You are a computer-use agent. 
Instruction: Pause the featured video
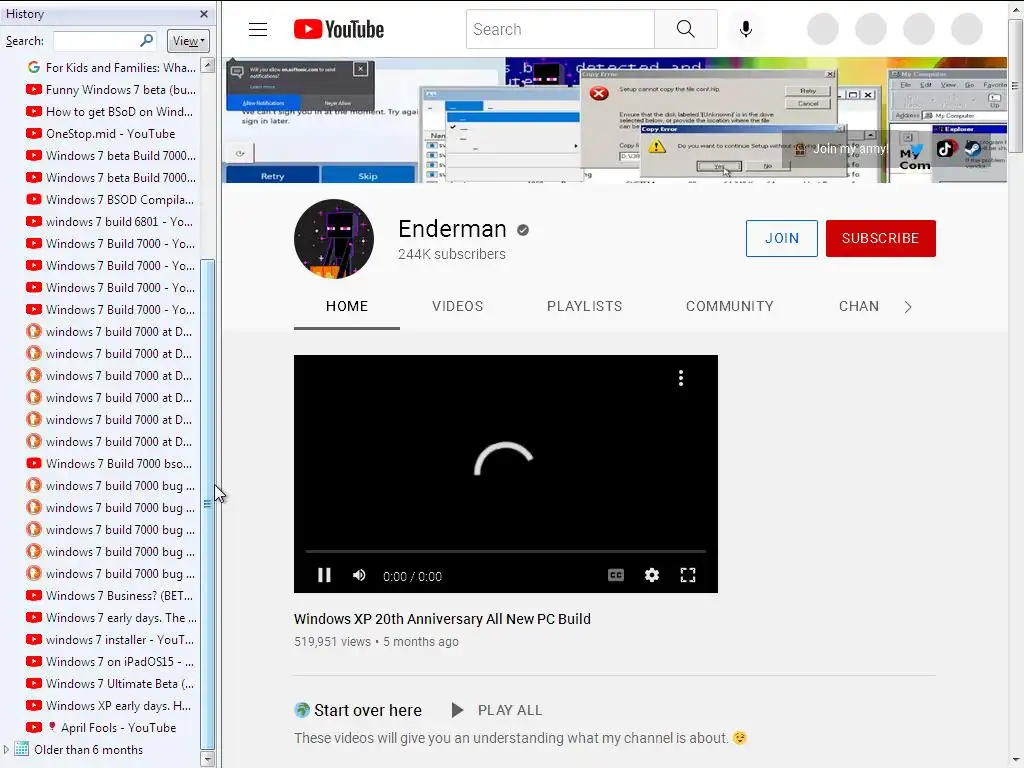click(x=324, y=575)
